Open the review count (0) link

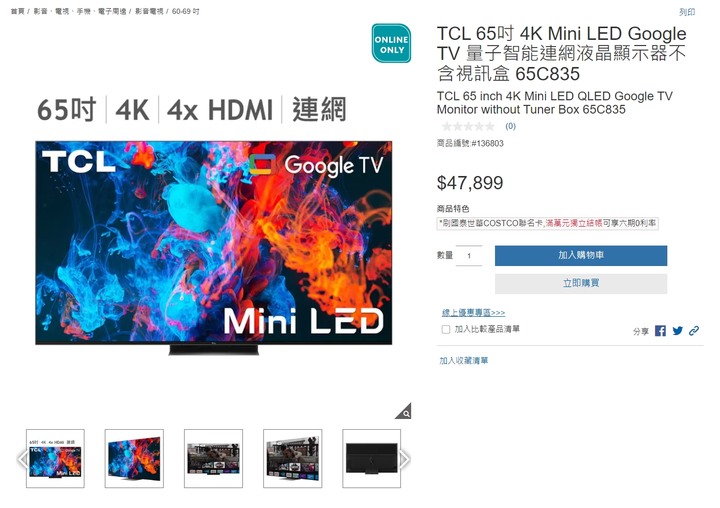point(510,126)
